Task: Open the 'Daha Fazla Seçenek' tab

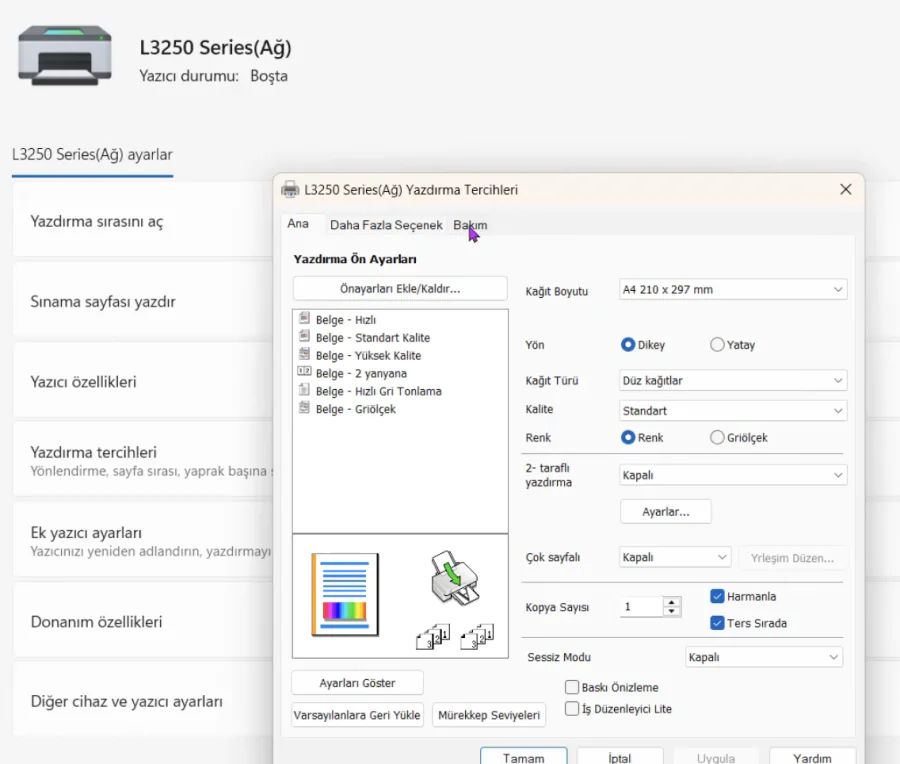Action: tap(386, 225)
